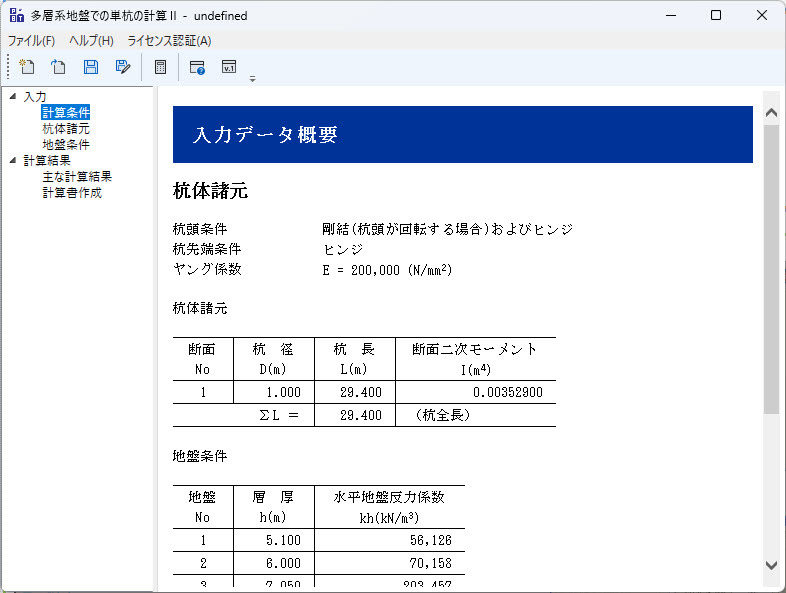Viewport: 786px width, 593px height.
Task: Click the Open file toolbar icon
Action: coord(59,67)
